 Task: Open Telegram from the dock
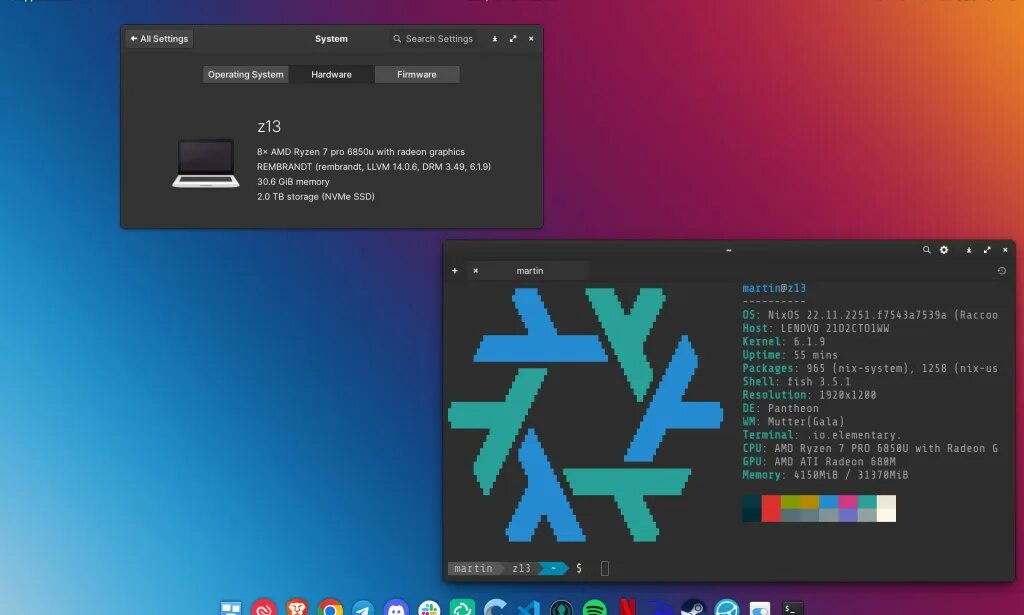pos(363,608)
